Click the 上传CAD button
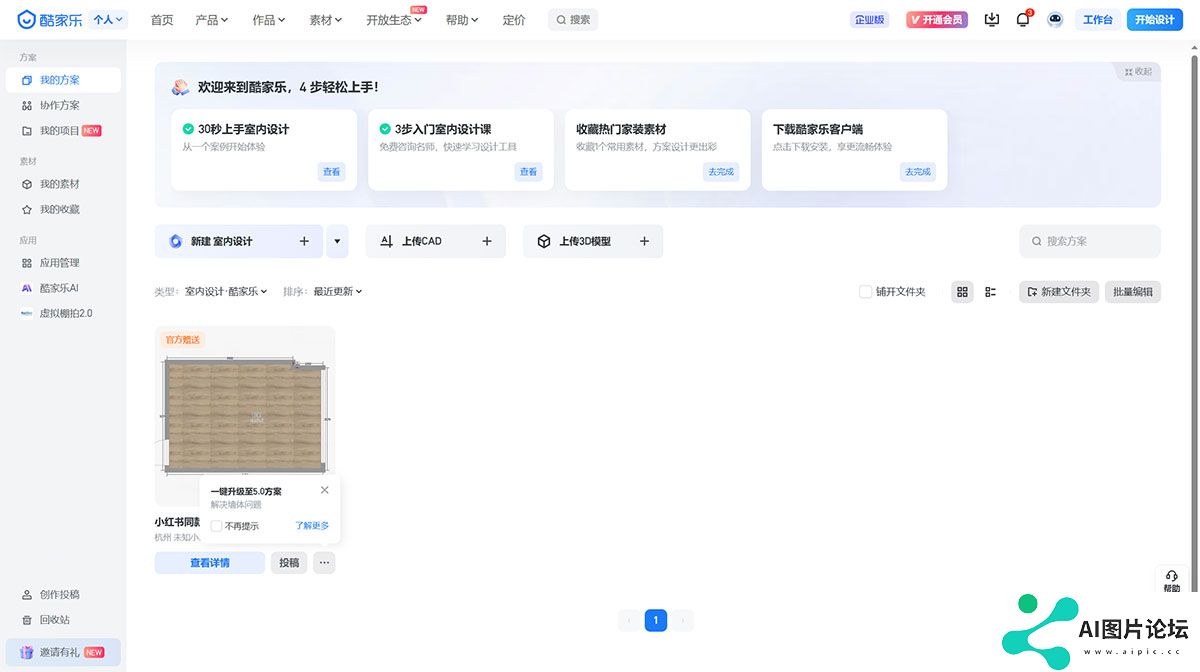 (x=436, y=241)
